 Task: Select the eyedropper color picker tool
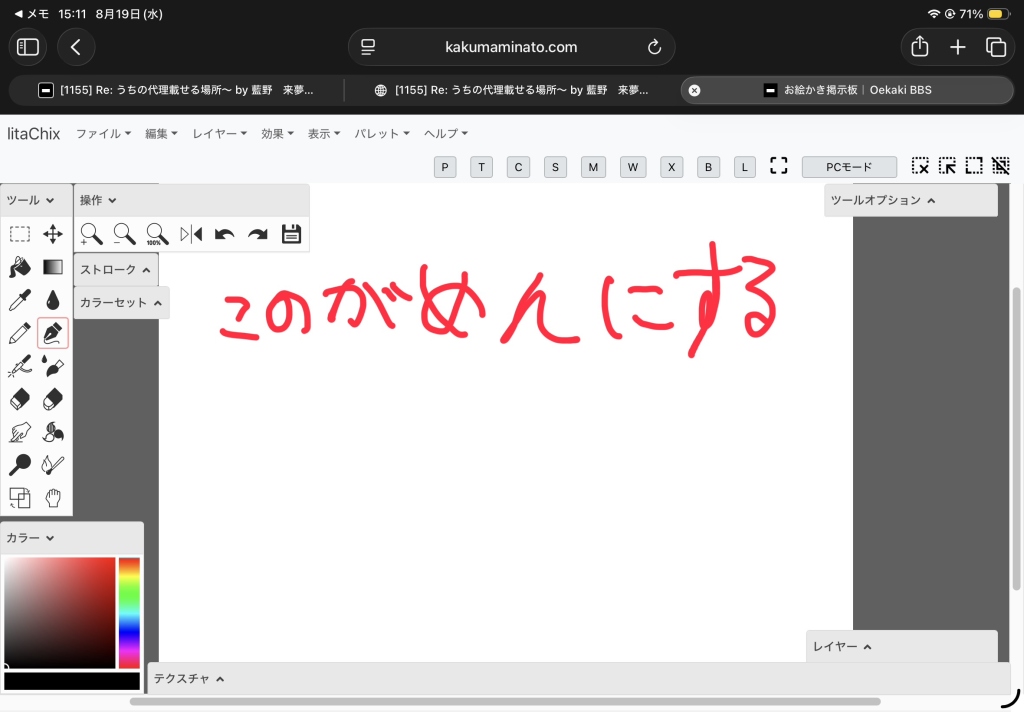(x=20, y=300)
